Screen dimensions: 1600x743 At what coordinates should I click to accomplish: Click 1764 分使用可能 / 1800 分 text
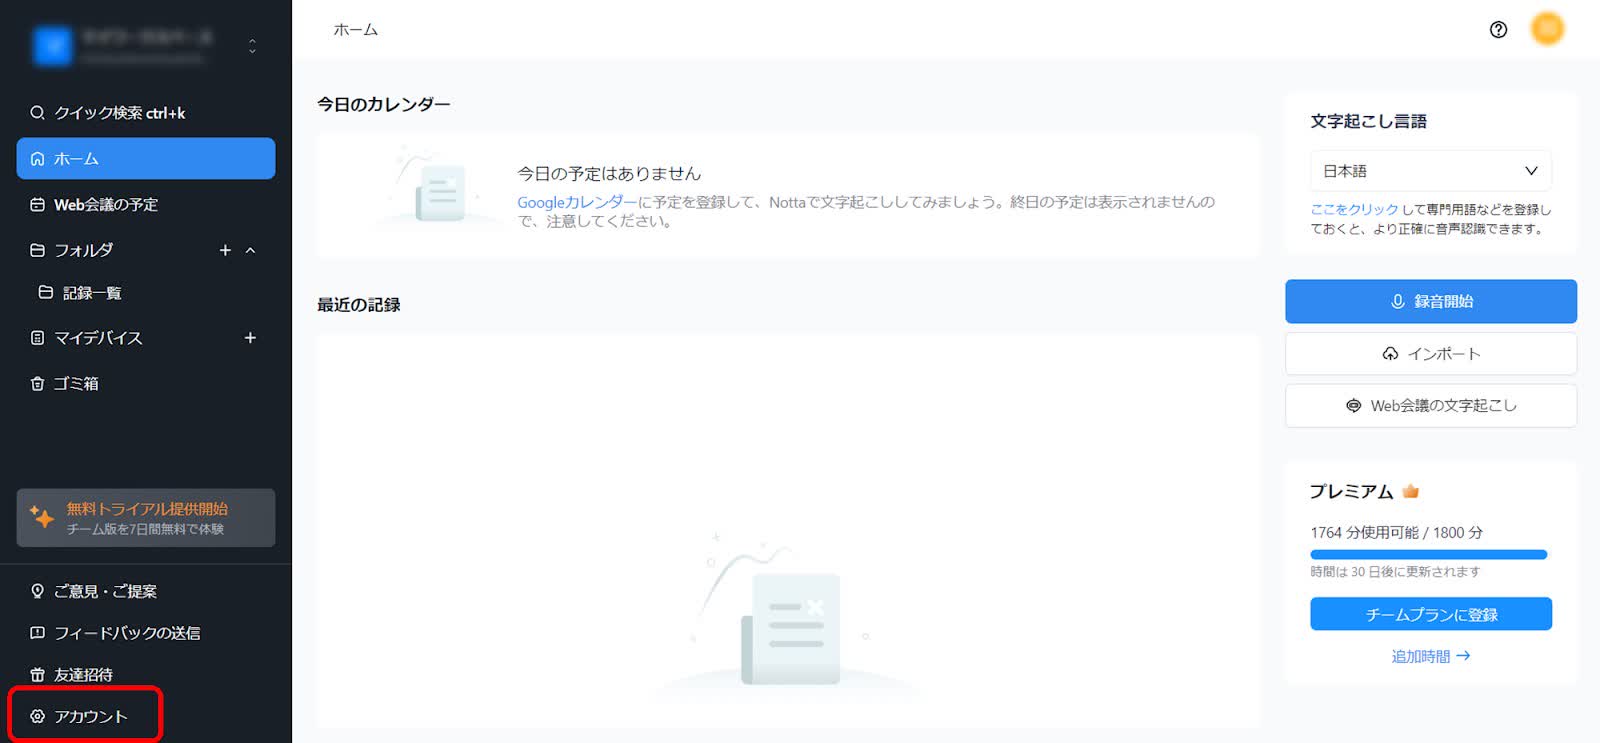point(1397,533)
